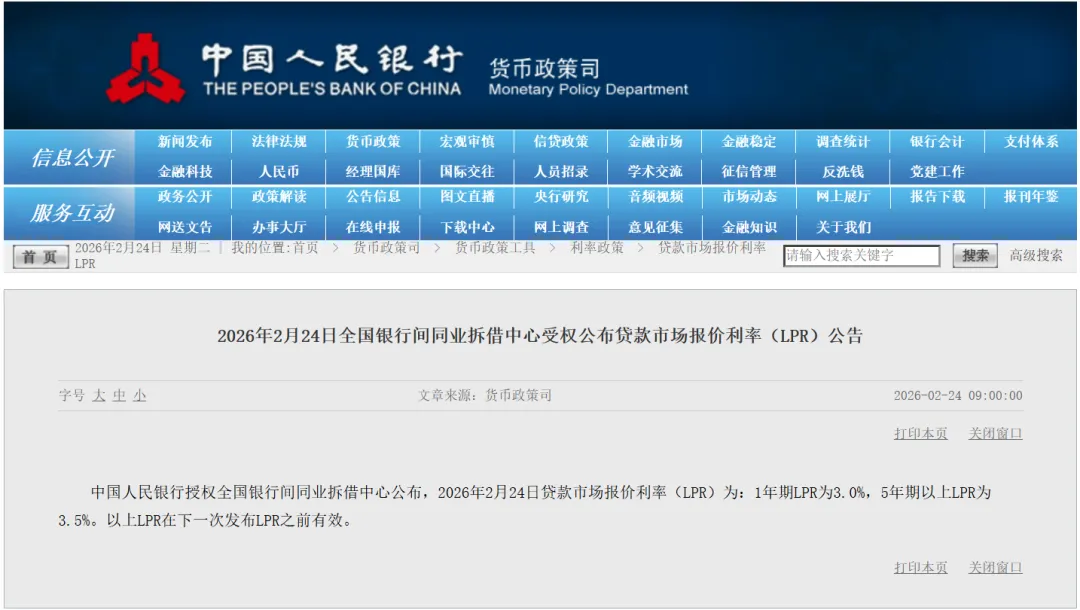Click the 首页 home button
The width and height of the screenshot is (1080, 610).
coord(41,257)
